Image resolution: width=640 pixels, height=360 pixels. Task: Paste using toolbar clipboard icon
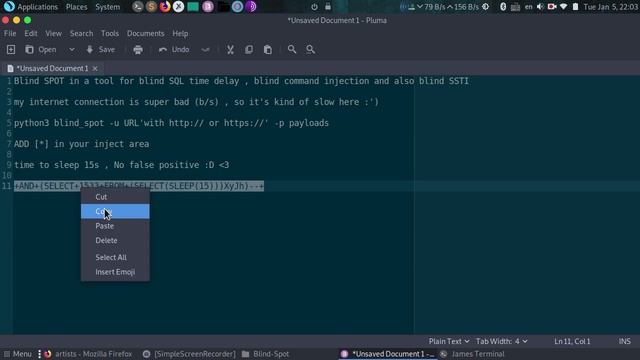click(268, 49)
